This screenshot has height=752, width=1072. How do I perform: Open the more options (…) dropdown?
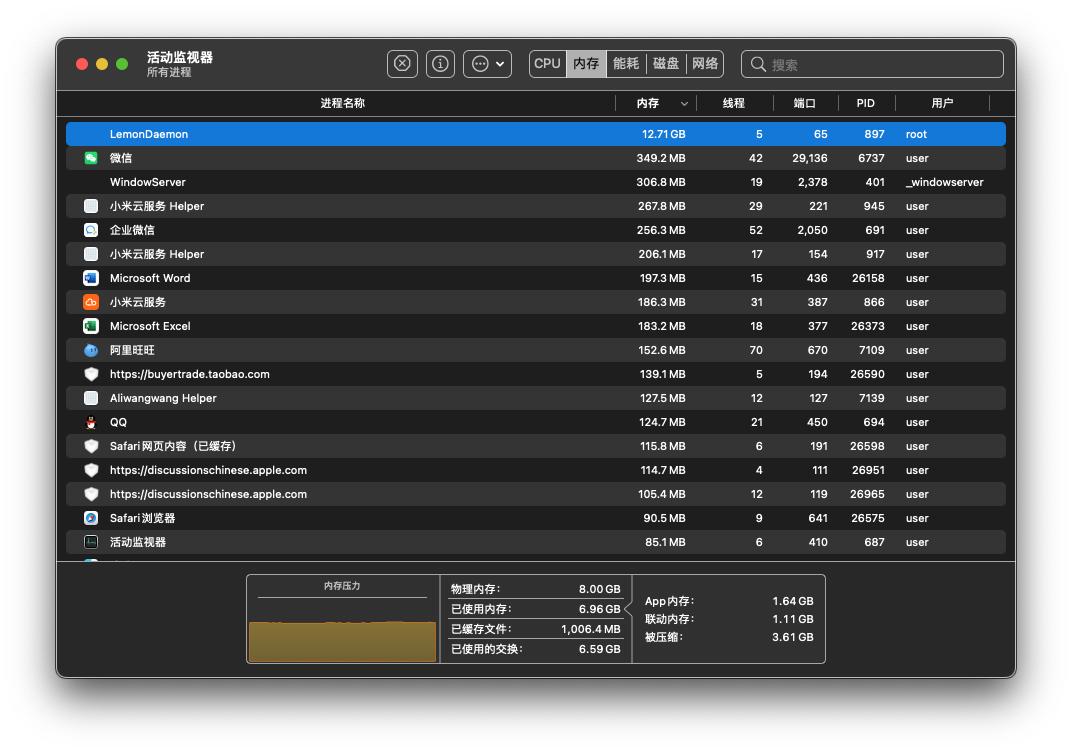pos(487,64)
